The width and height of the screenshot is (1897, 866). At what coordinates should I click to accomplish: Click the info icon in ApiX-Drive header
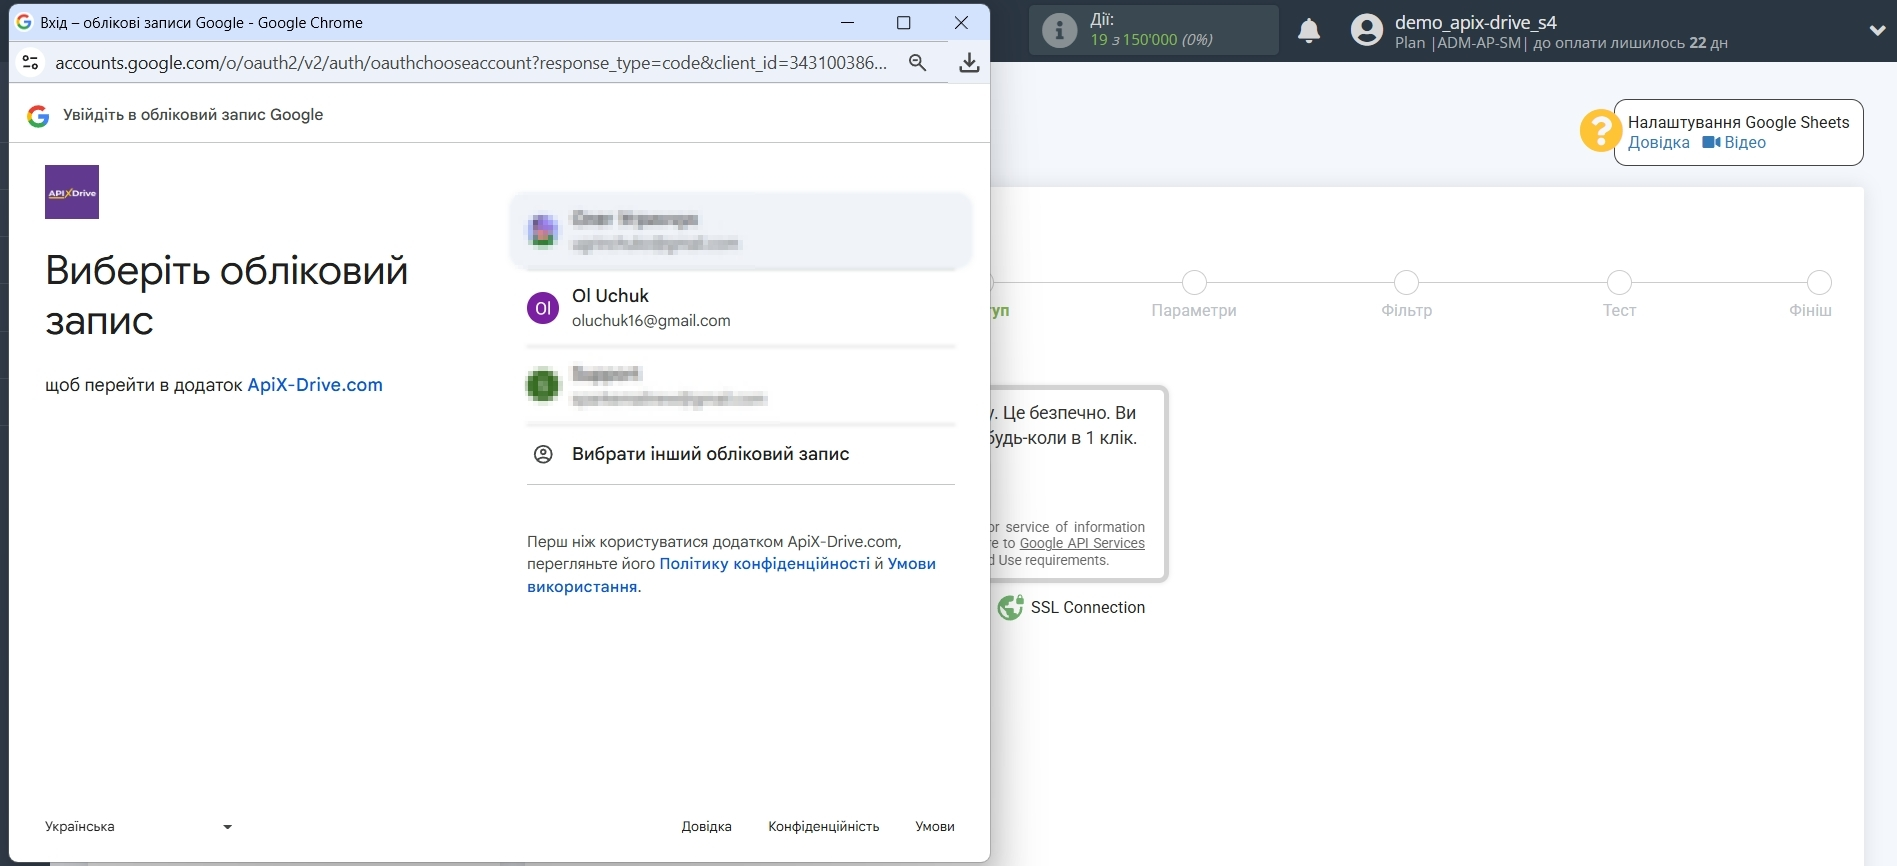1059,30
